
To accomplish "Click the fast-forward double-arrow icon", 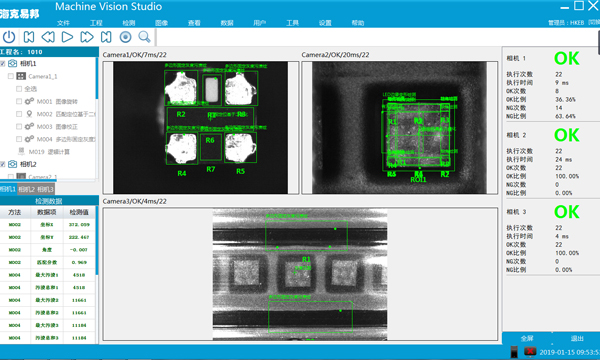I will coord(87,37).
